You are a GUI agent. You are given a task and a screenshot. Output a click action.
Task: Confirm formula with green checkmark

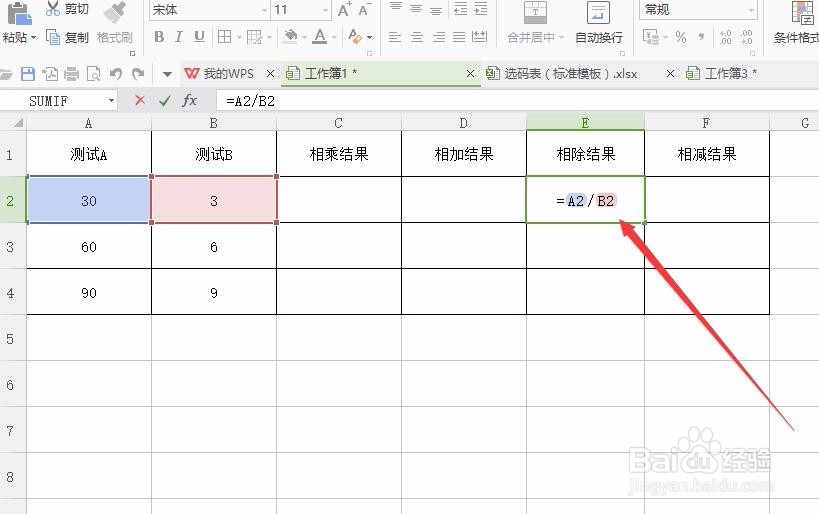point(165,100)
